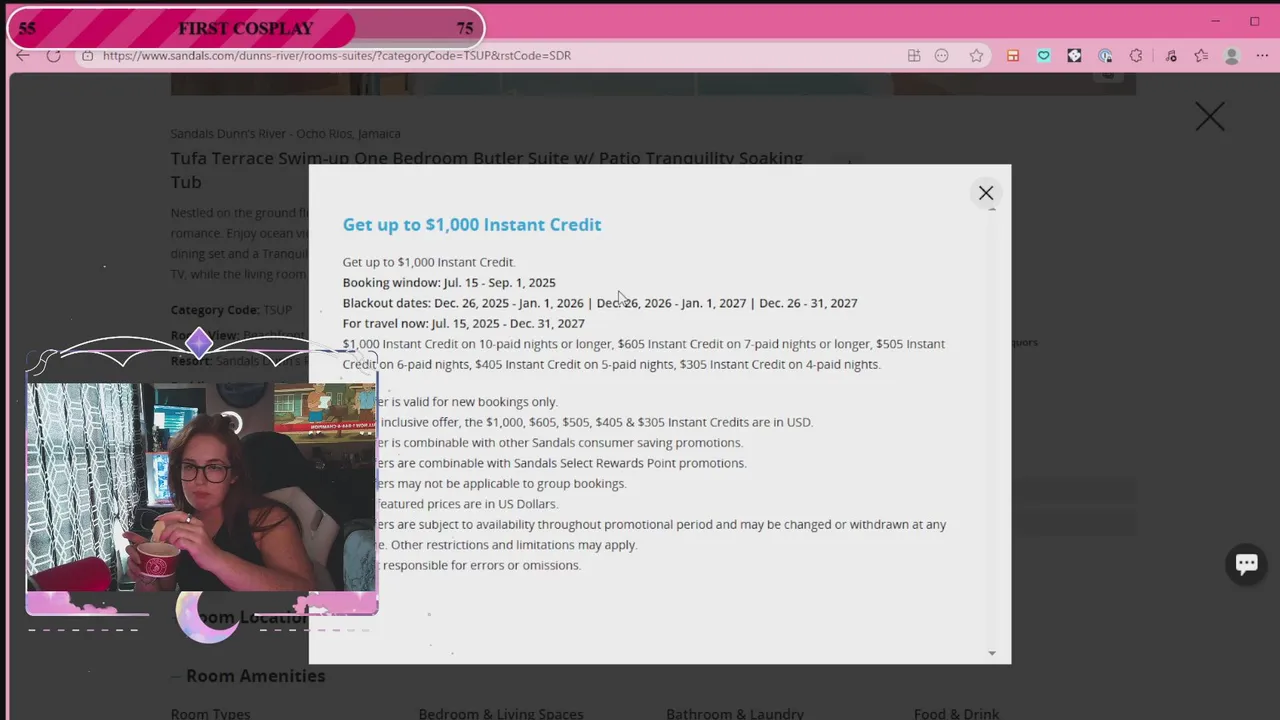Screen dimensions: 1280x720
Task: Click the 'Bathroom & Laundry' amenities column
Action: (735, 714)
